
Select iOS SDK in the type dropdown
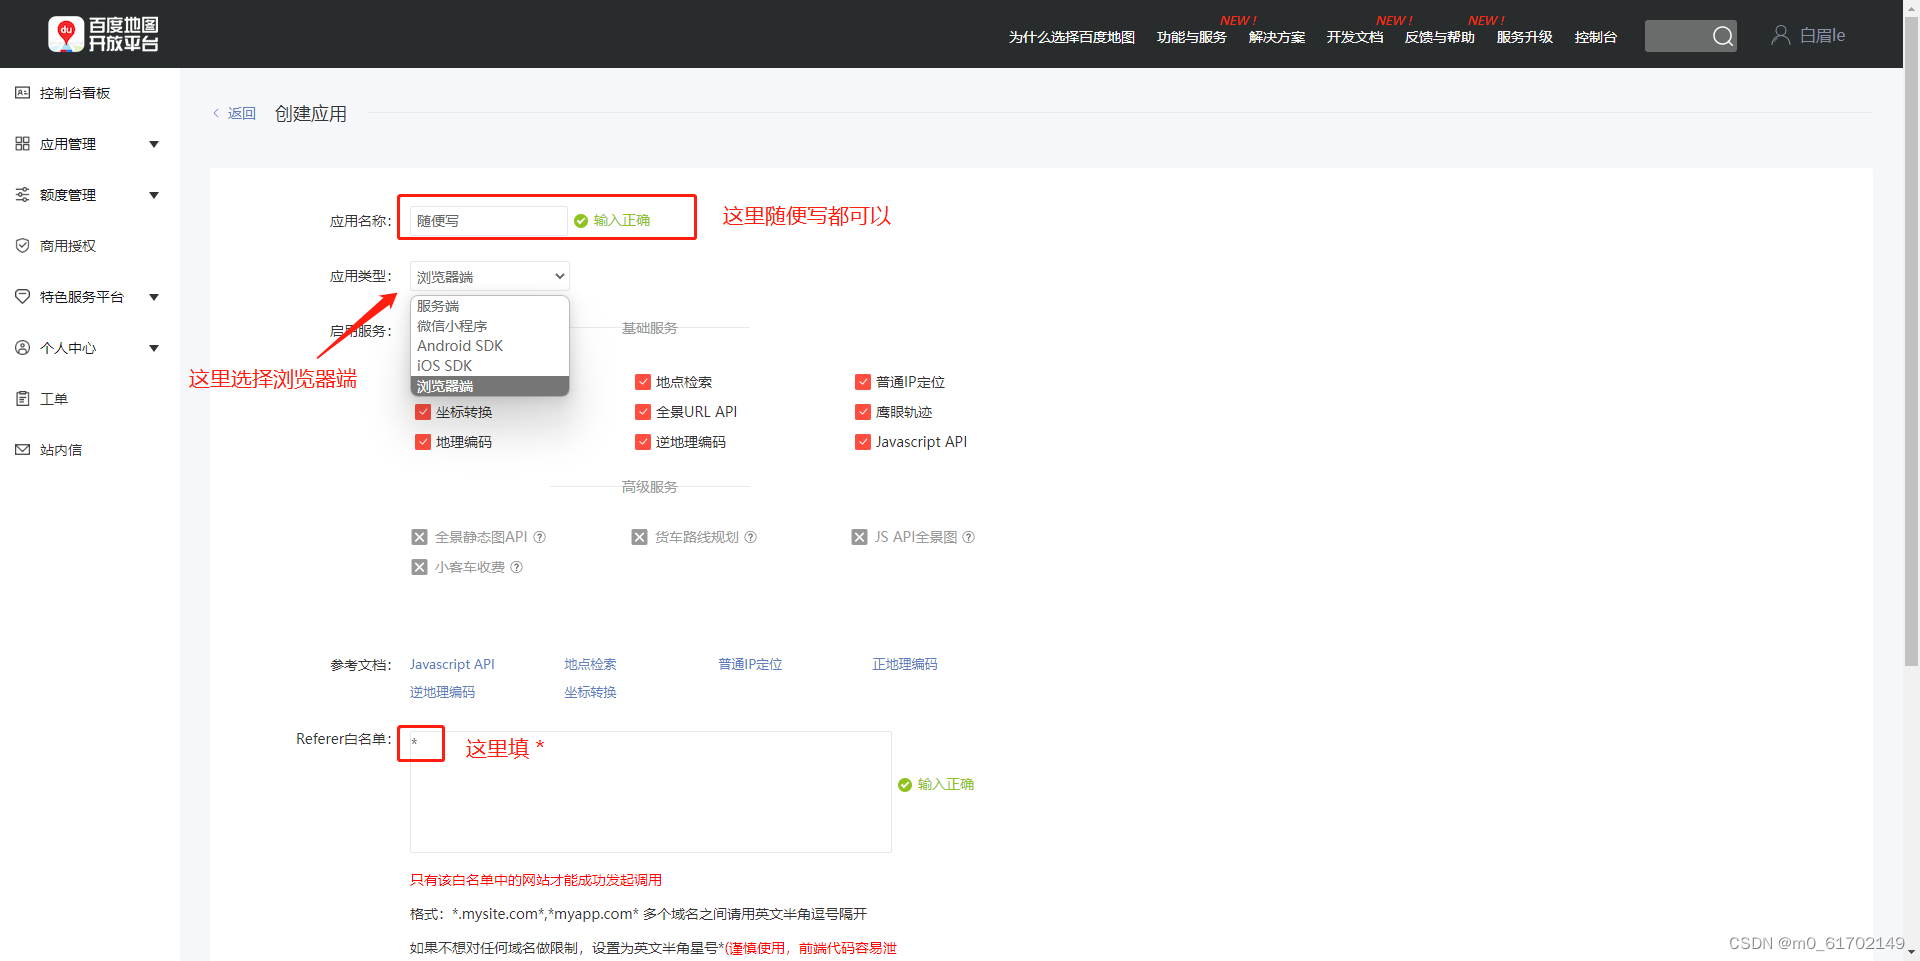pyautogui.click(x=490, y=366)
